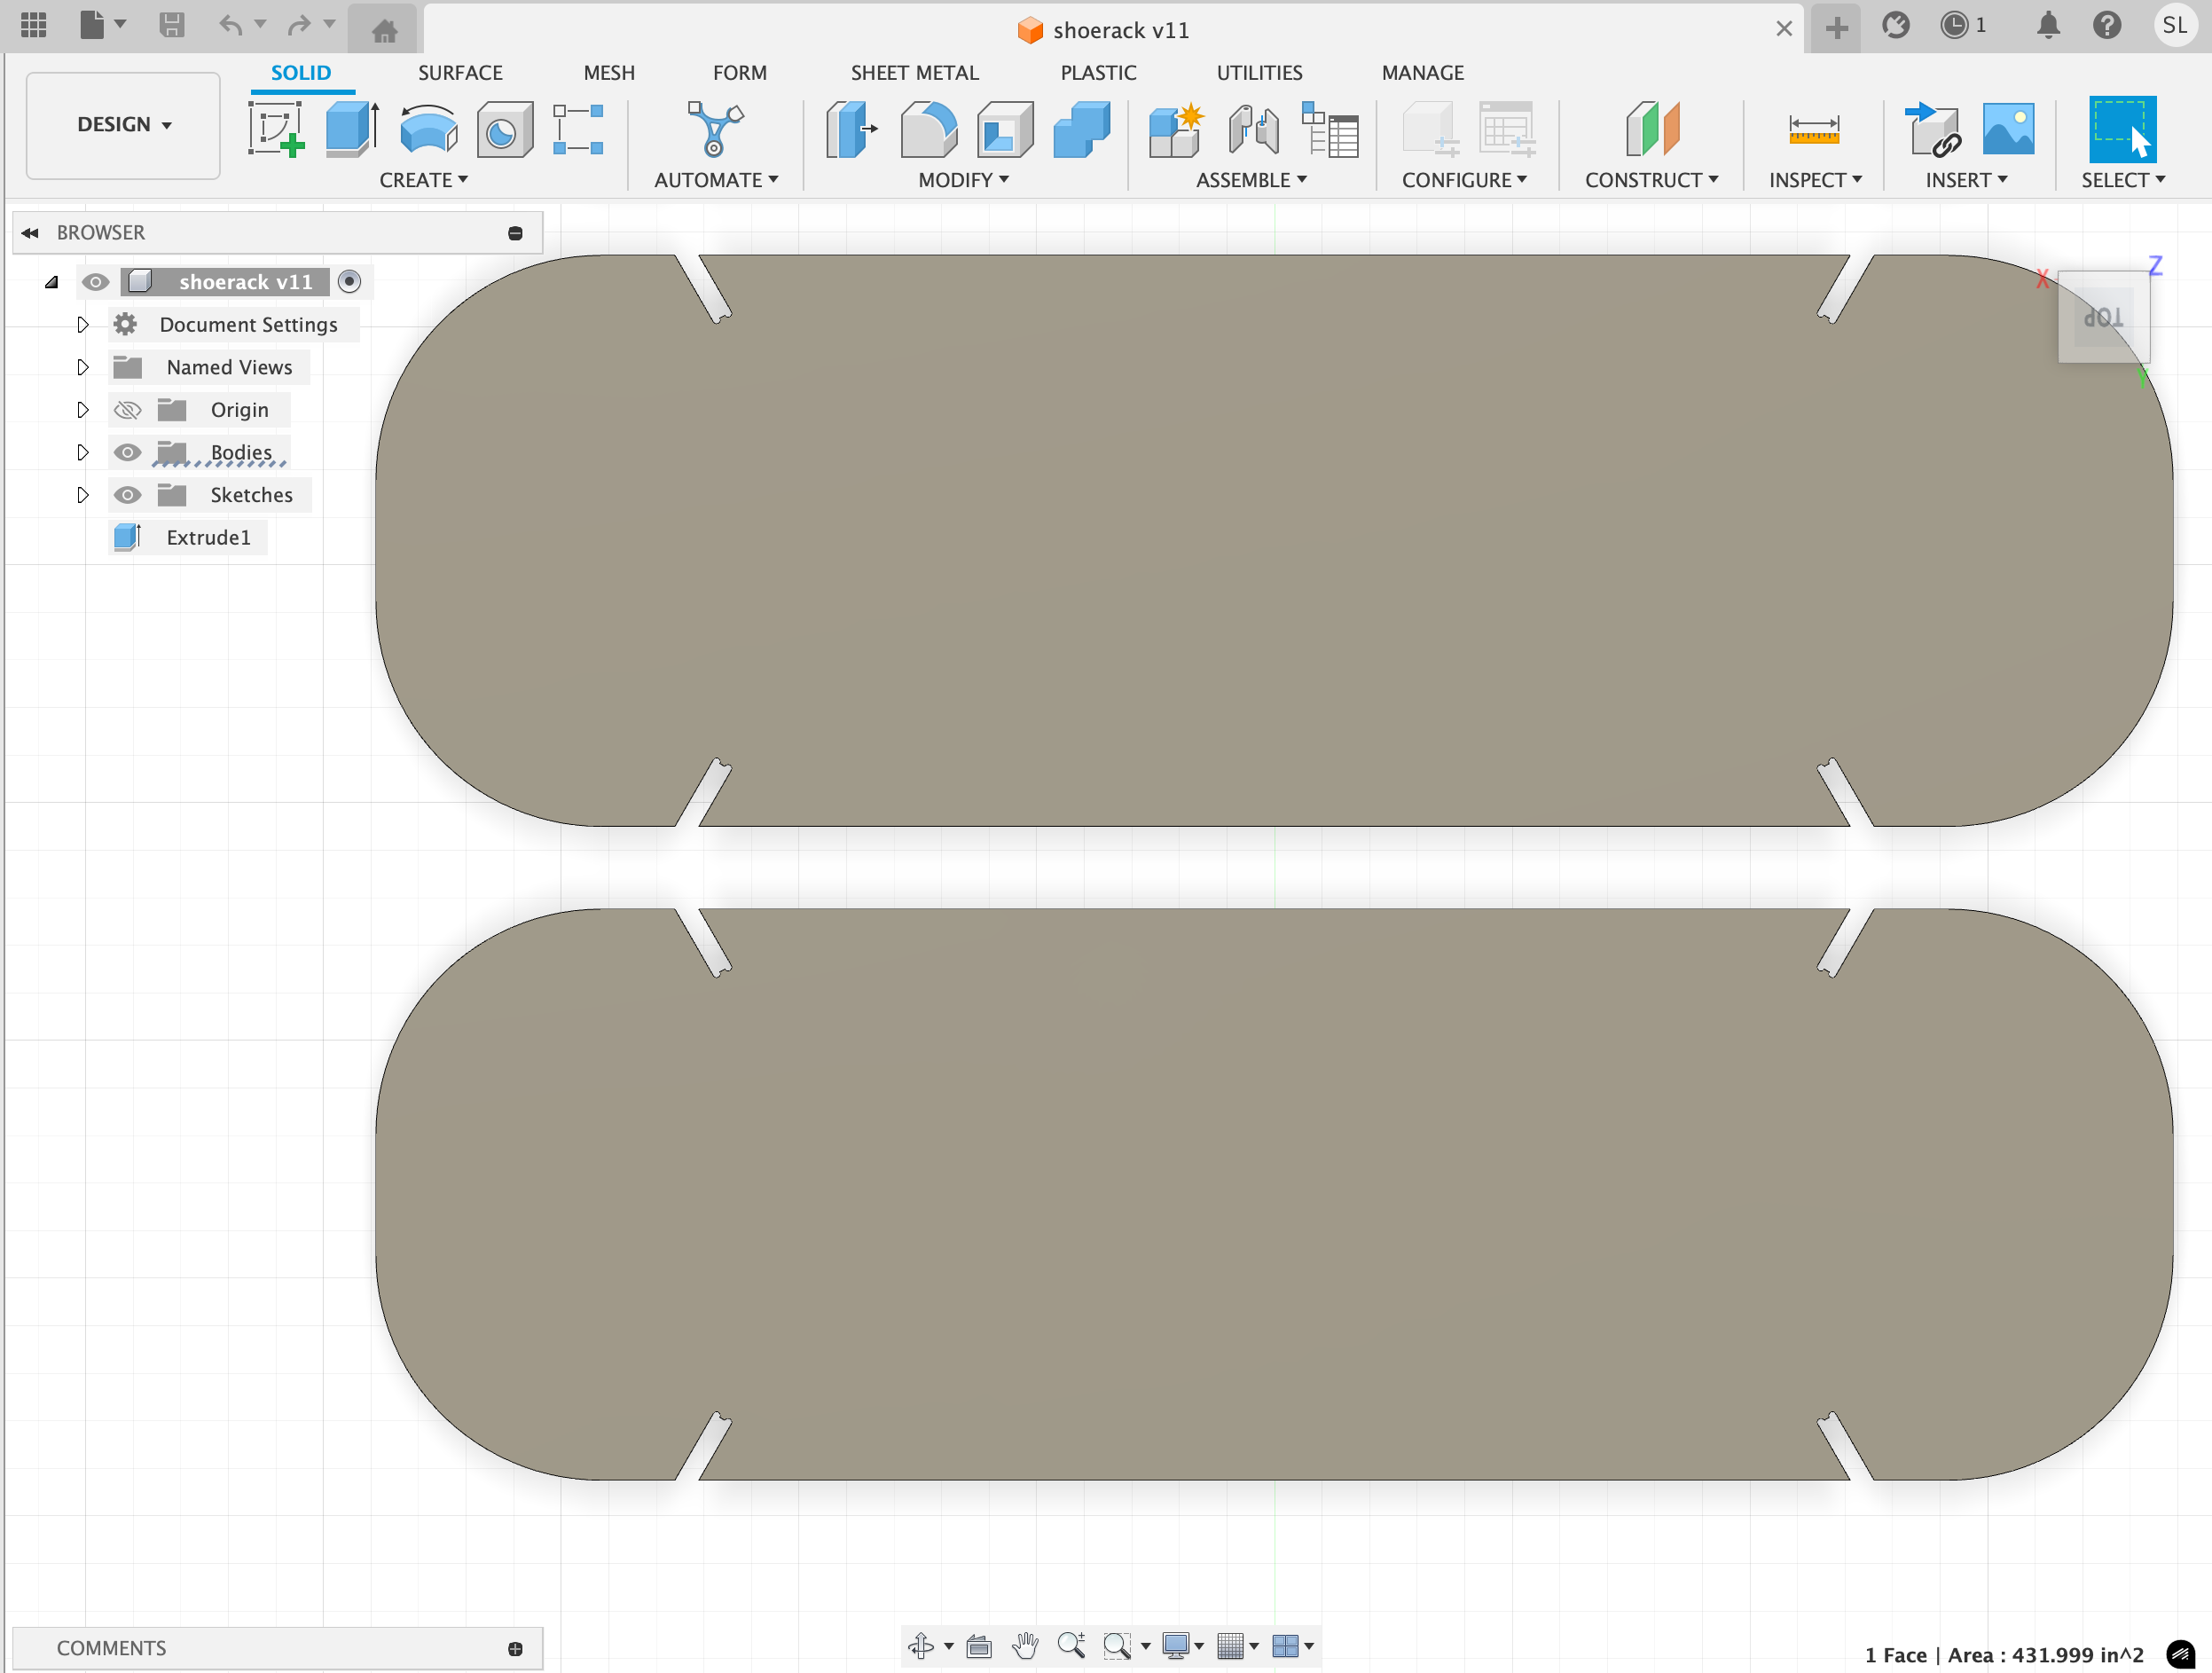Expand the Document Settings node
This screenshot has width=2212, height=1673.
[x=83, y=325]
